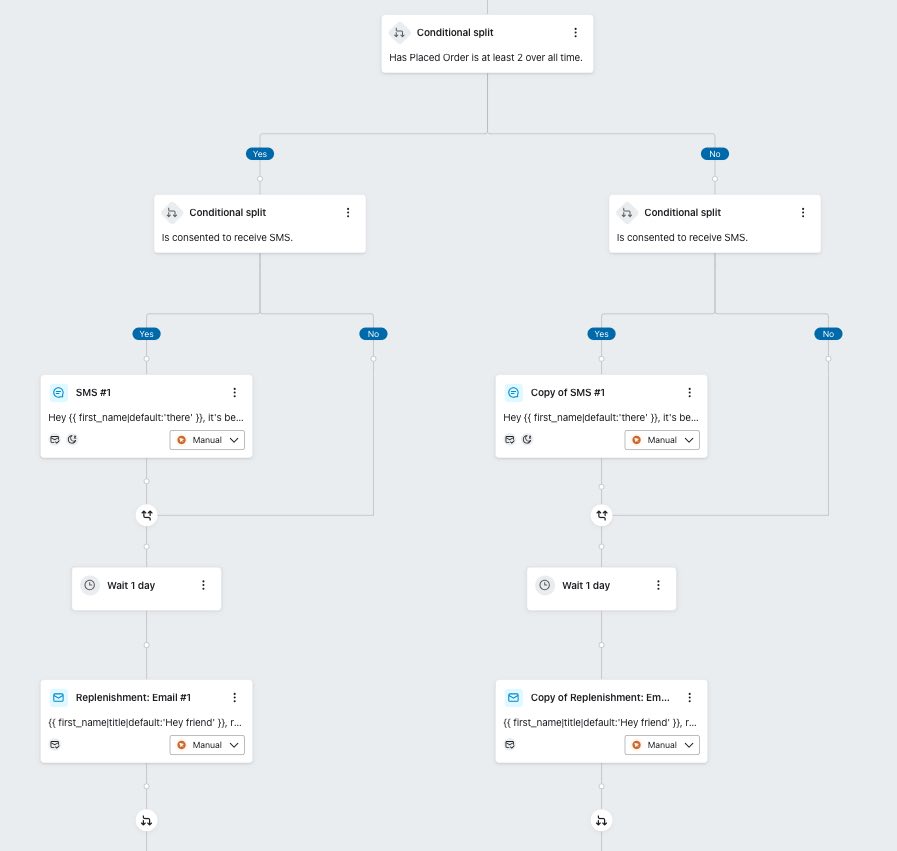The width and height of the screenshot is (897, 851).
Task: Click the flow end icon below Replenishment: Email #1
Action: (147, 820)
